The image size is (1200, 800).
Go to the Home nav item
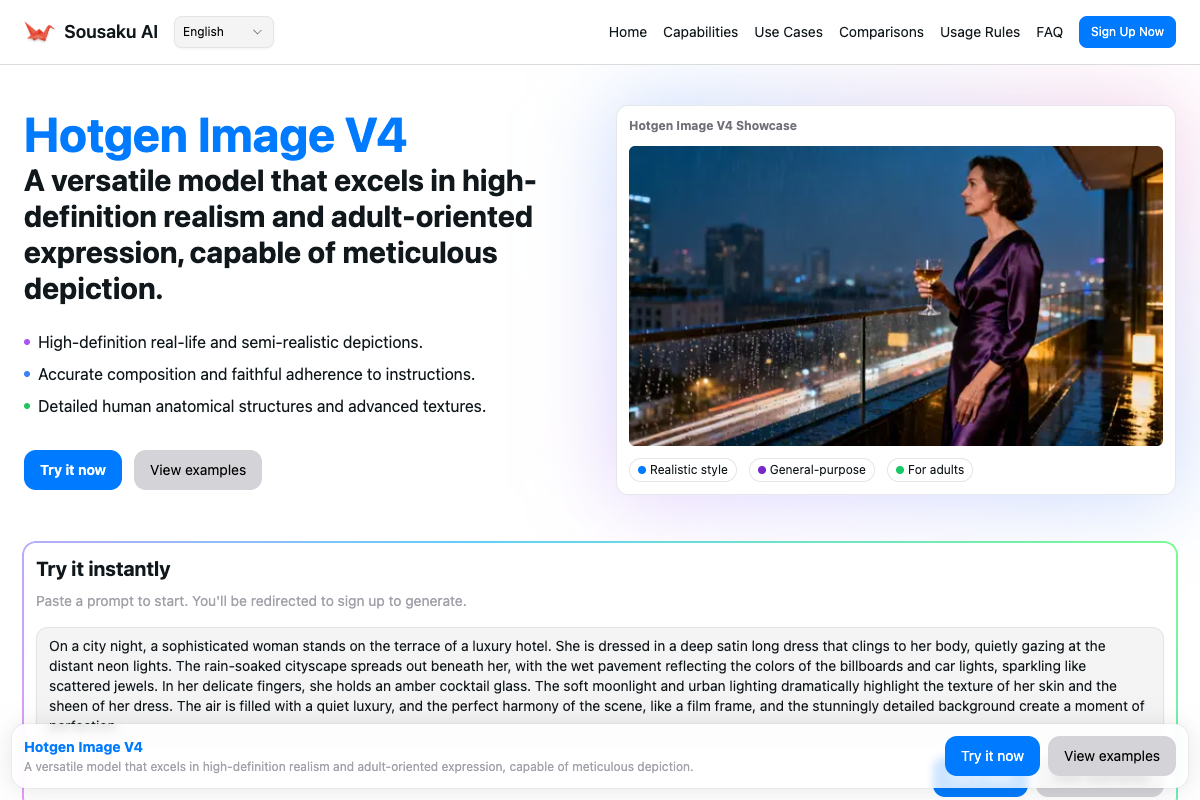coord(627,32)
